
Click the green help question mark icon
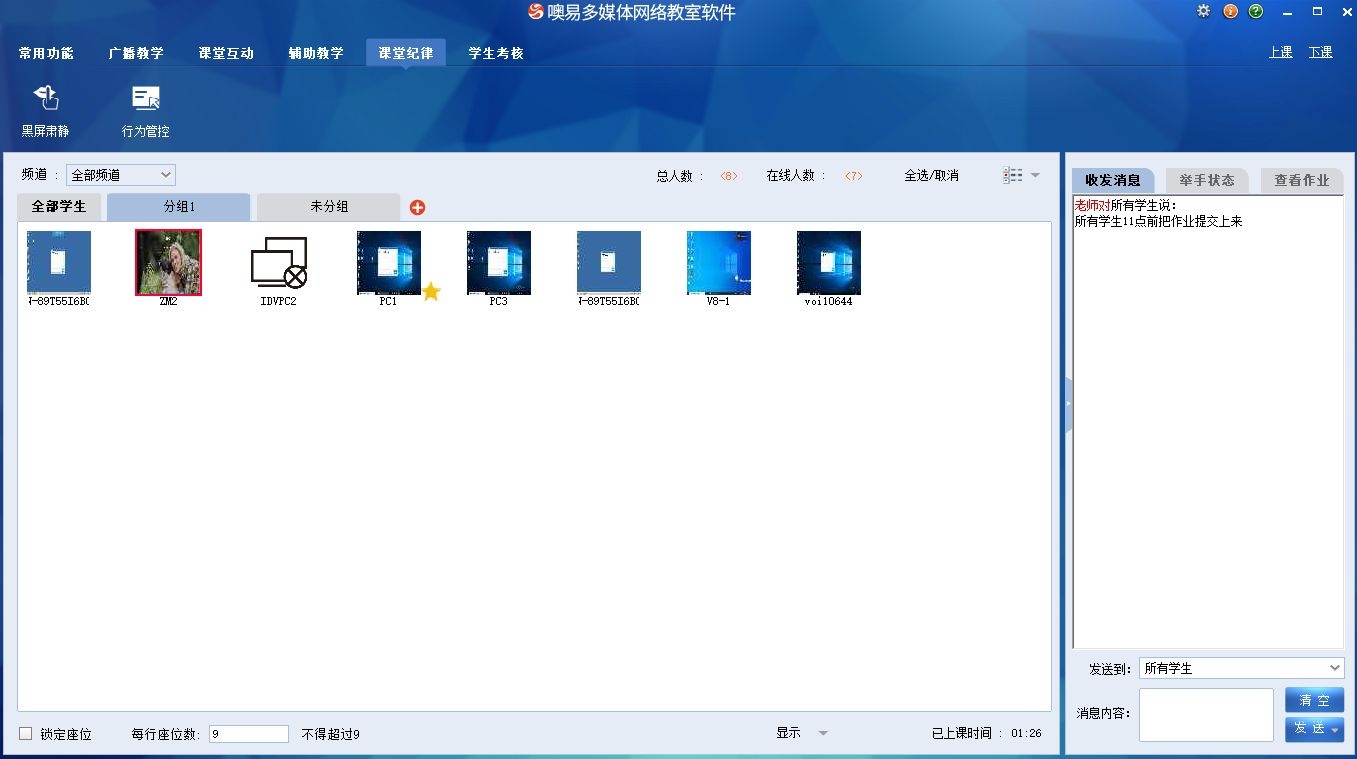tap(1256, 12)
